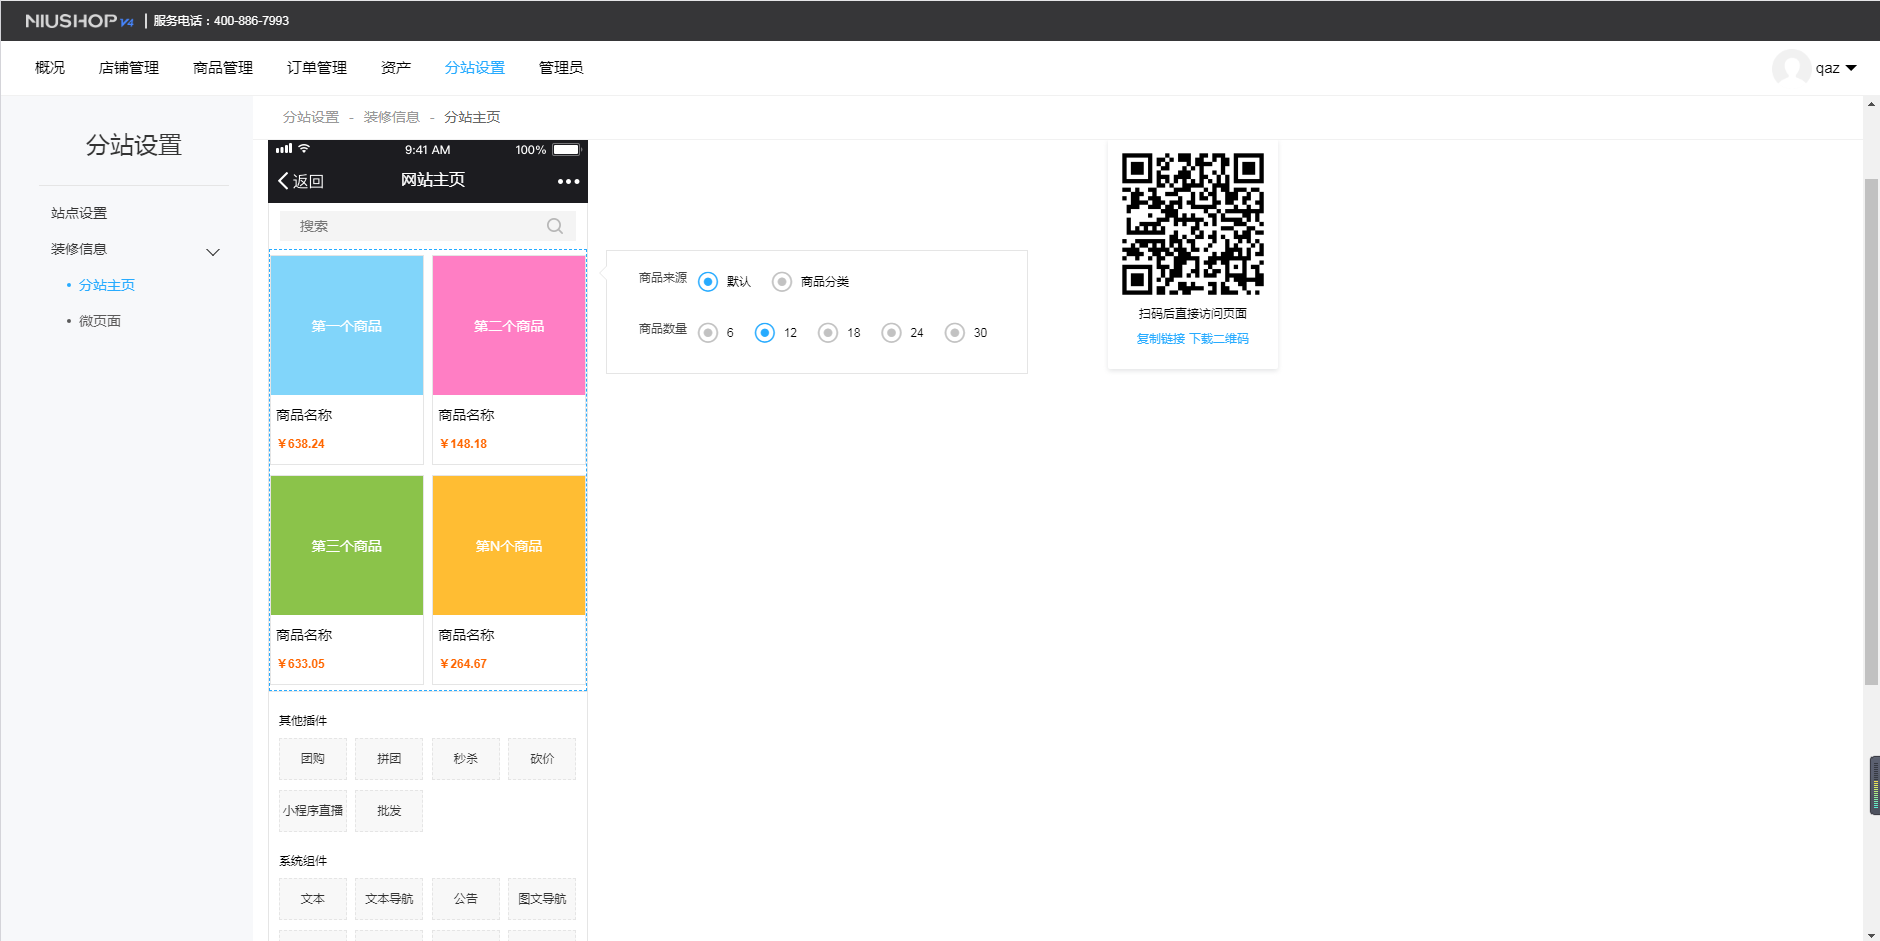Set product quantity to 18
Viewport: 1880px width, 941px height.
tap(828, 333)
